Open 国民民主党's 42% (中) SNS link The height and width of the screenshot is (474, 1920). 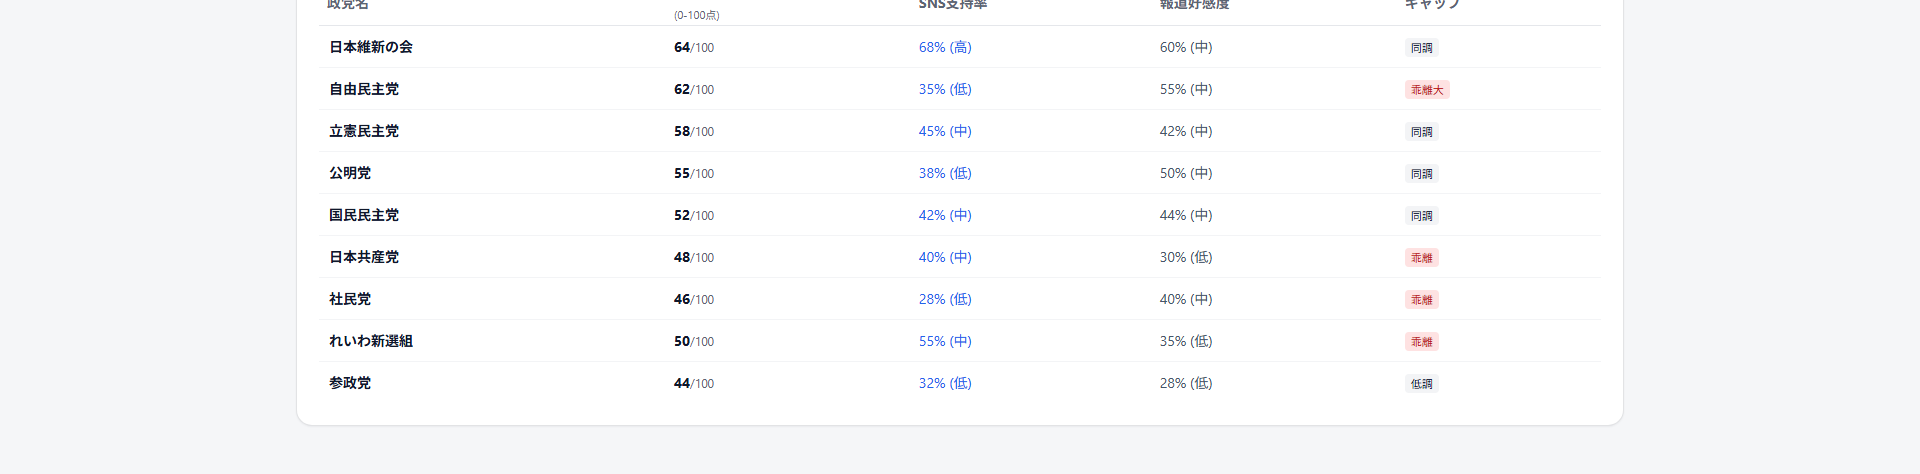(x=945, y=215)
